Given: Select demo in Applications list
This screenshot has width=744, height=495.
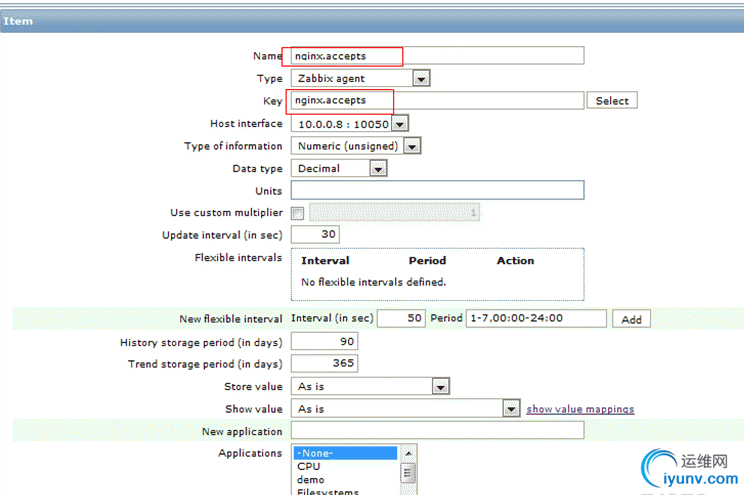Looking at the screenshot, I should click(x=345, y=479).
